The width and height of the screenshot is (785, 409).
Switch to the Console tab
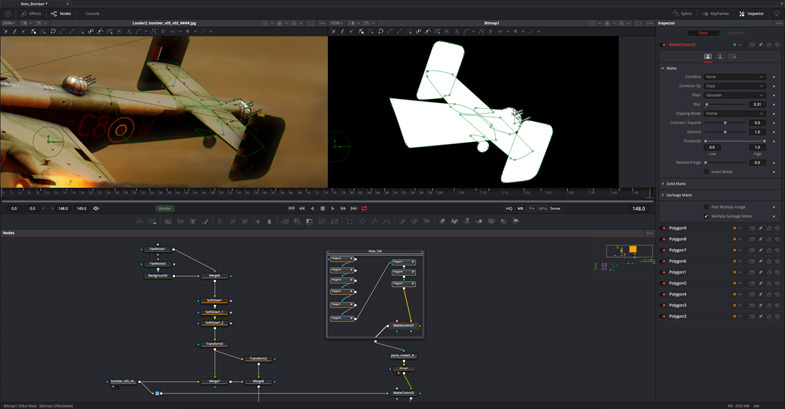(92, 14)
